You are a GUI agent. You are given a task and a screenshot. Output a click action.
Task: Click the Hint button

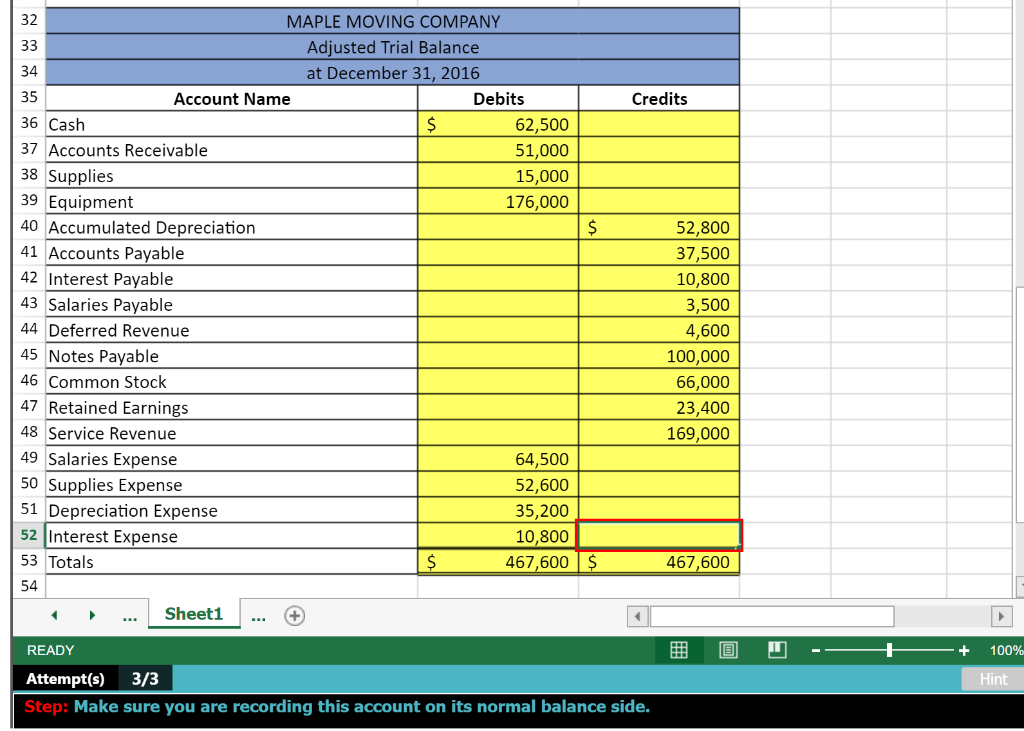[993, 679]
